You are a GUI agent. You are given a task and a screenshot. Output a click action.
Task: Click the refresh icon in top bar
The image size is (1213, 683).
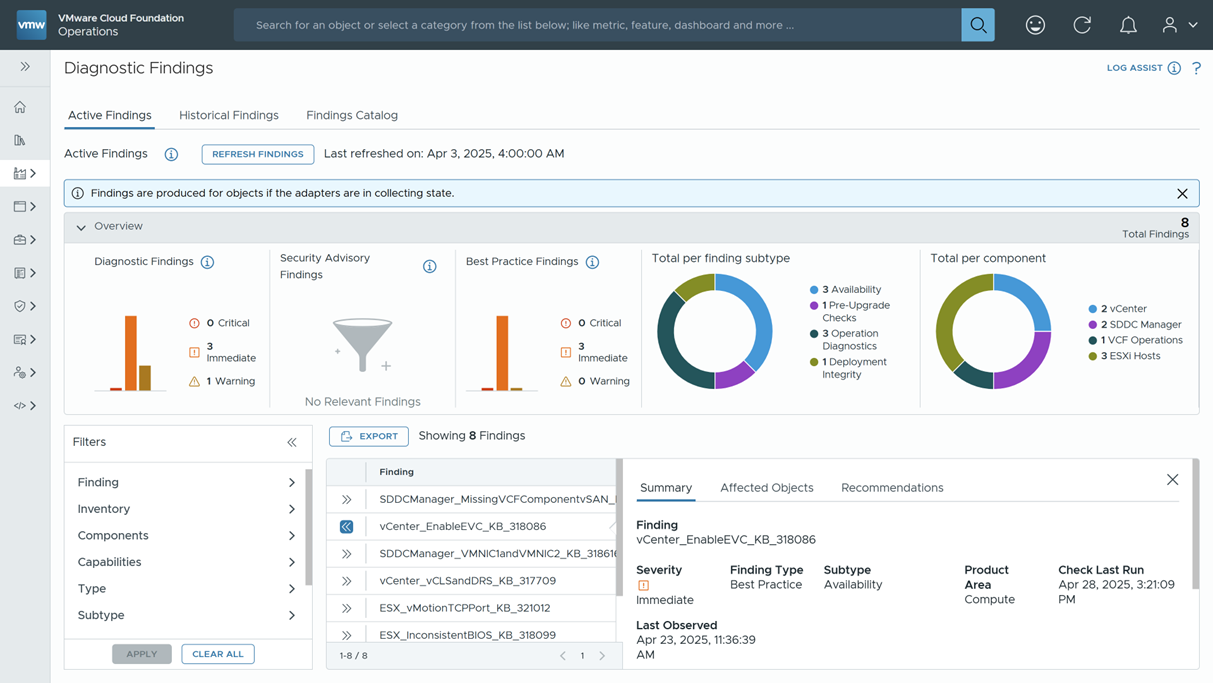click(x=1082, y=25)
